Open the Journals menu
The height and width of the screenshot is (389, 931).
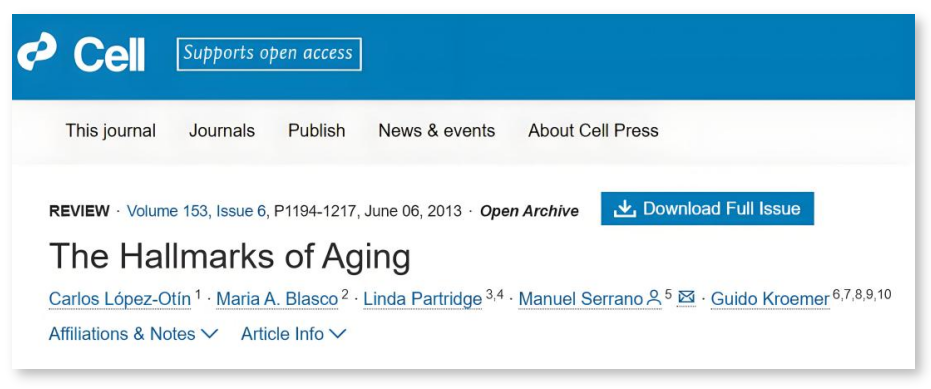[222, 131]
